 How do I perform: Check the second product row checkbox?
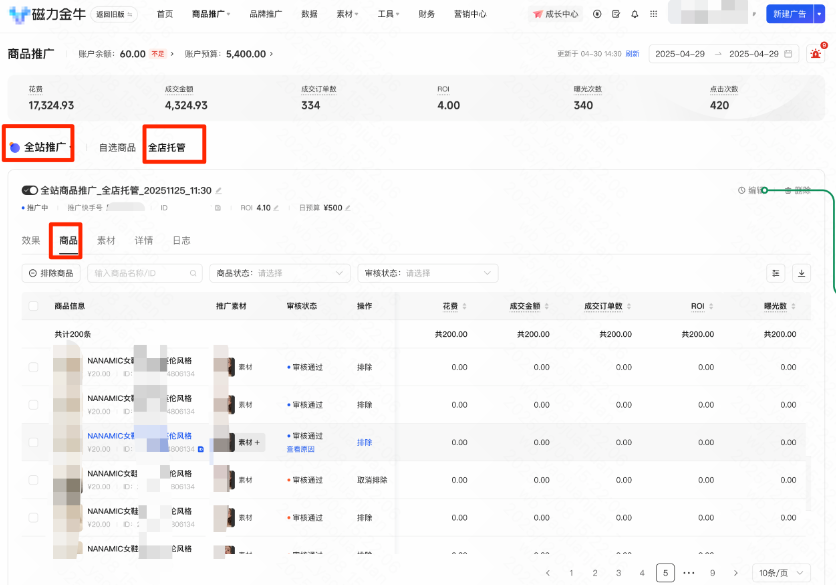(x=33, y=405)
